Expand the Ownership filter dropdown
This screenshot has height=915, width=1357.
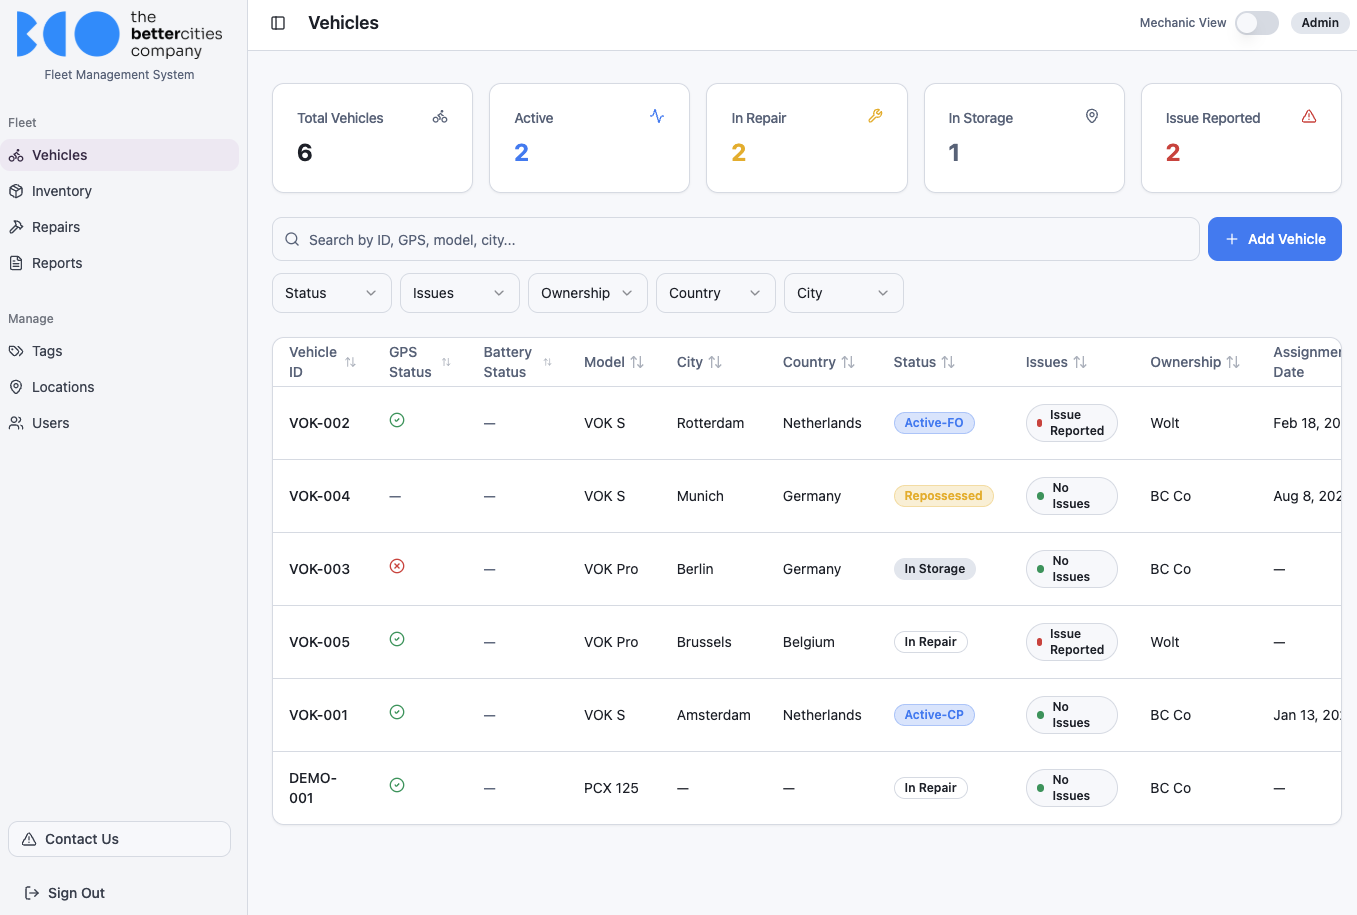coord(588,293)
